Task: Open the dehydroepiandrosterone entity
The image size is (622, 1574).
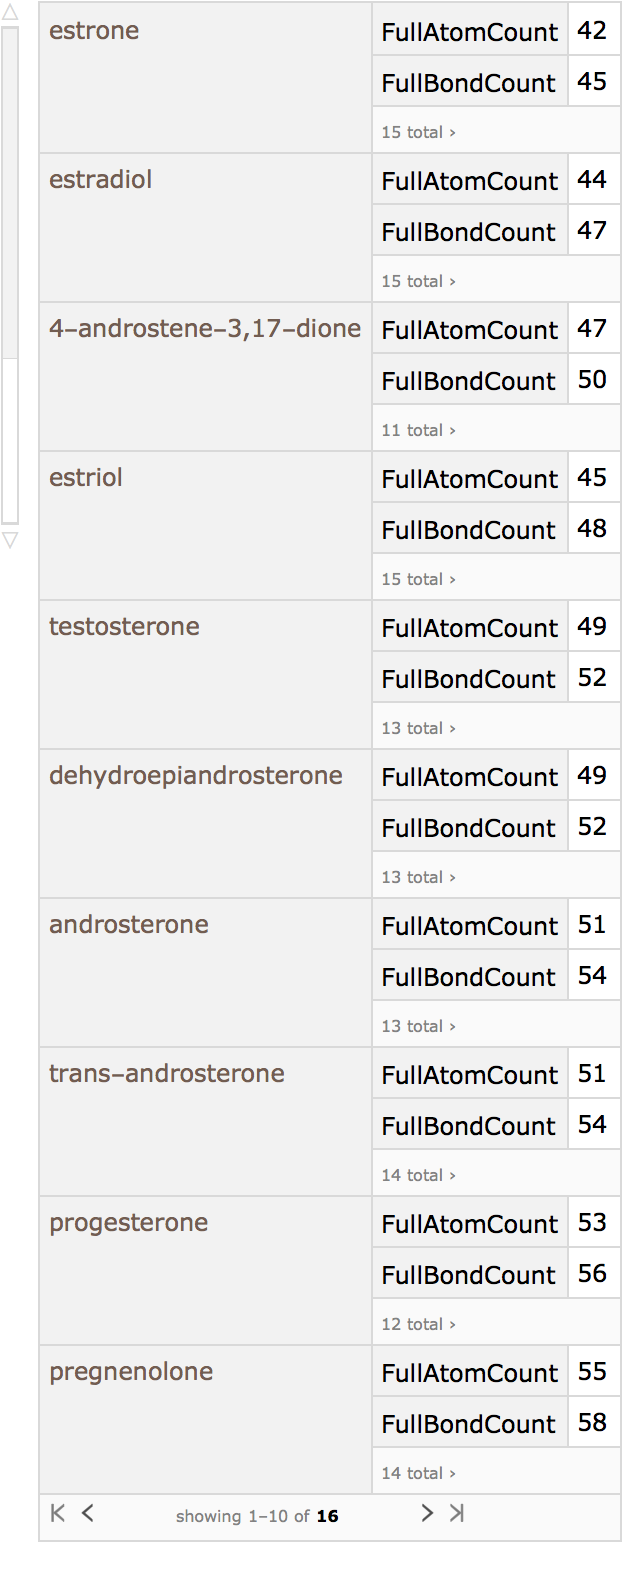Action: (196, 776)
